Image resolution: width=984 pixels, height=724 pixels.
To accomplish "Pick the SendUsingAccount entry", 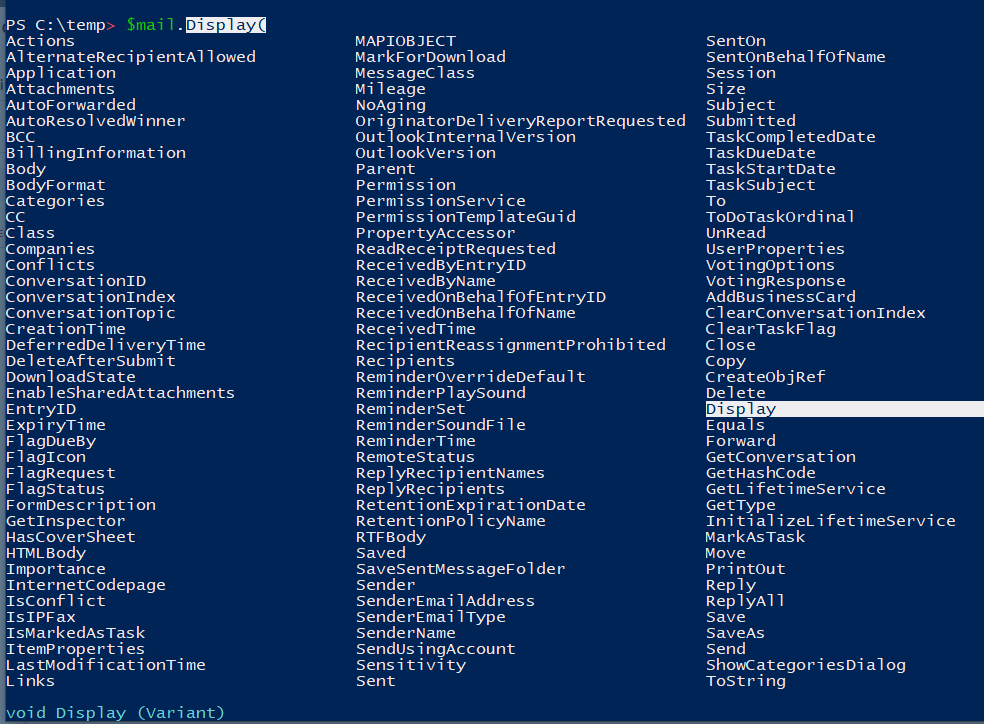I will pyautogui.click(x=436, y=649).
